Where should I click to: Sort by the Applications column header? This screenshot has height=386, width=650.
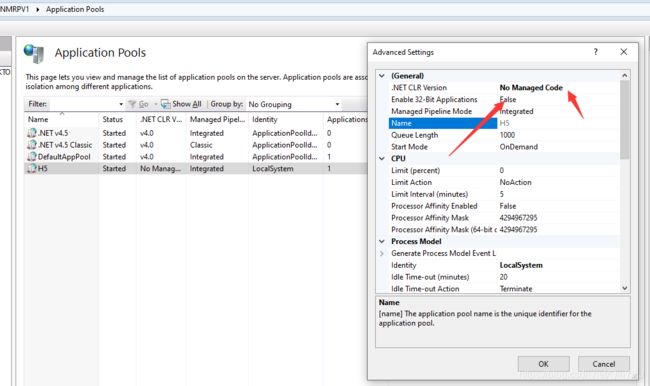point(347,119)
